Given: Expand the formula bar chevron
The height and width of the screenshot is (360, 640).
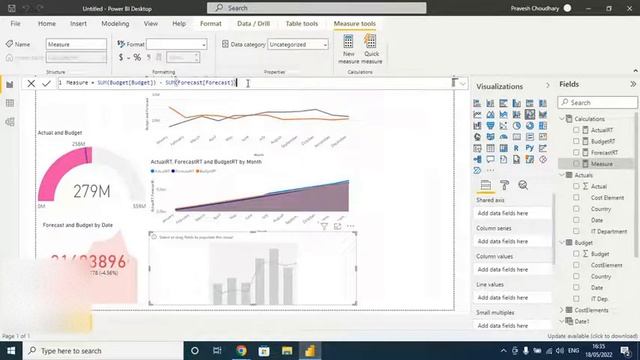Looking at the screenshot, I should 463,84.
